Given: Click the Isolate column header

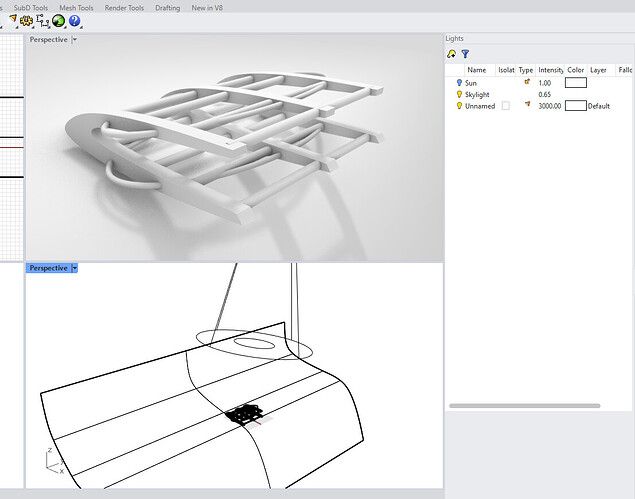Looking at the screenshot, I should [506, 70].
